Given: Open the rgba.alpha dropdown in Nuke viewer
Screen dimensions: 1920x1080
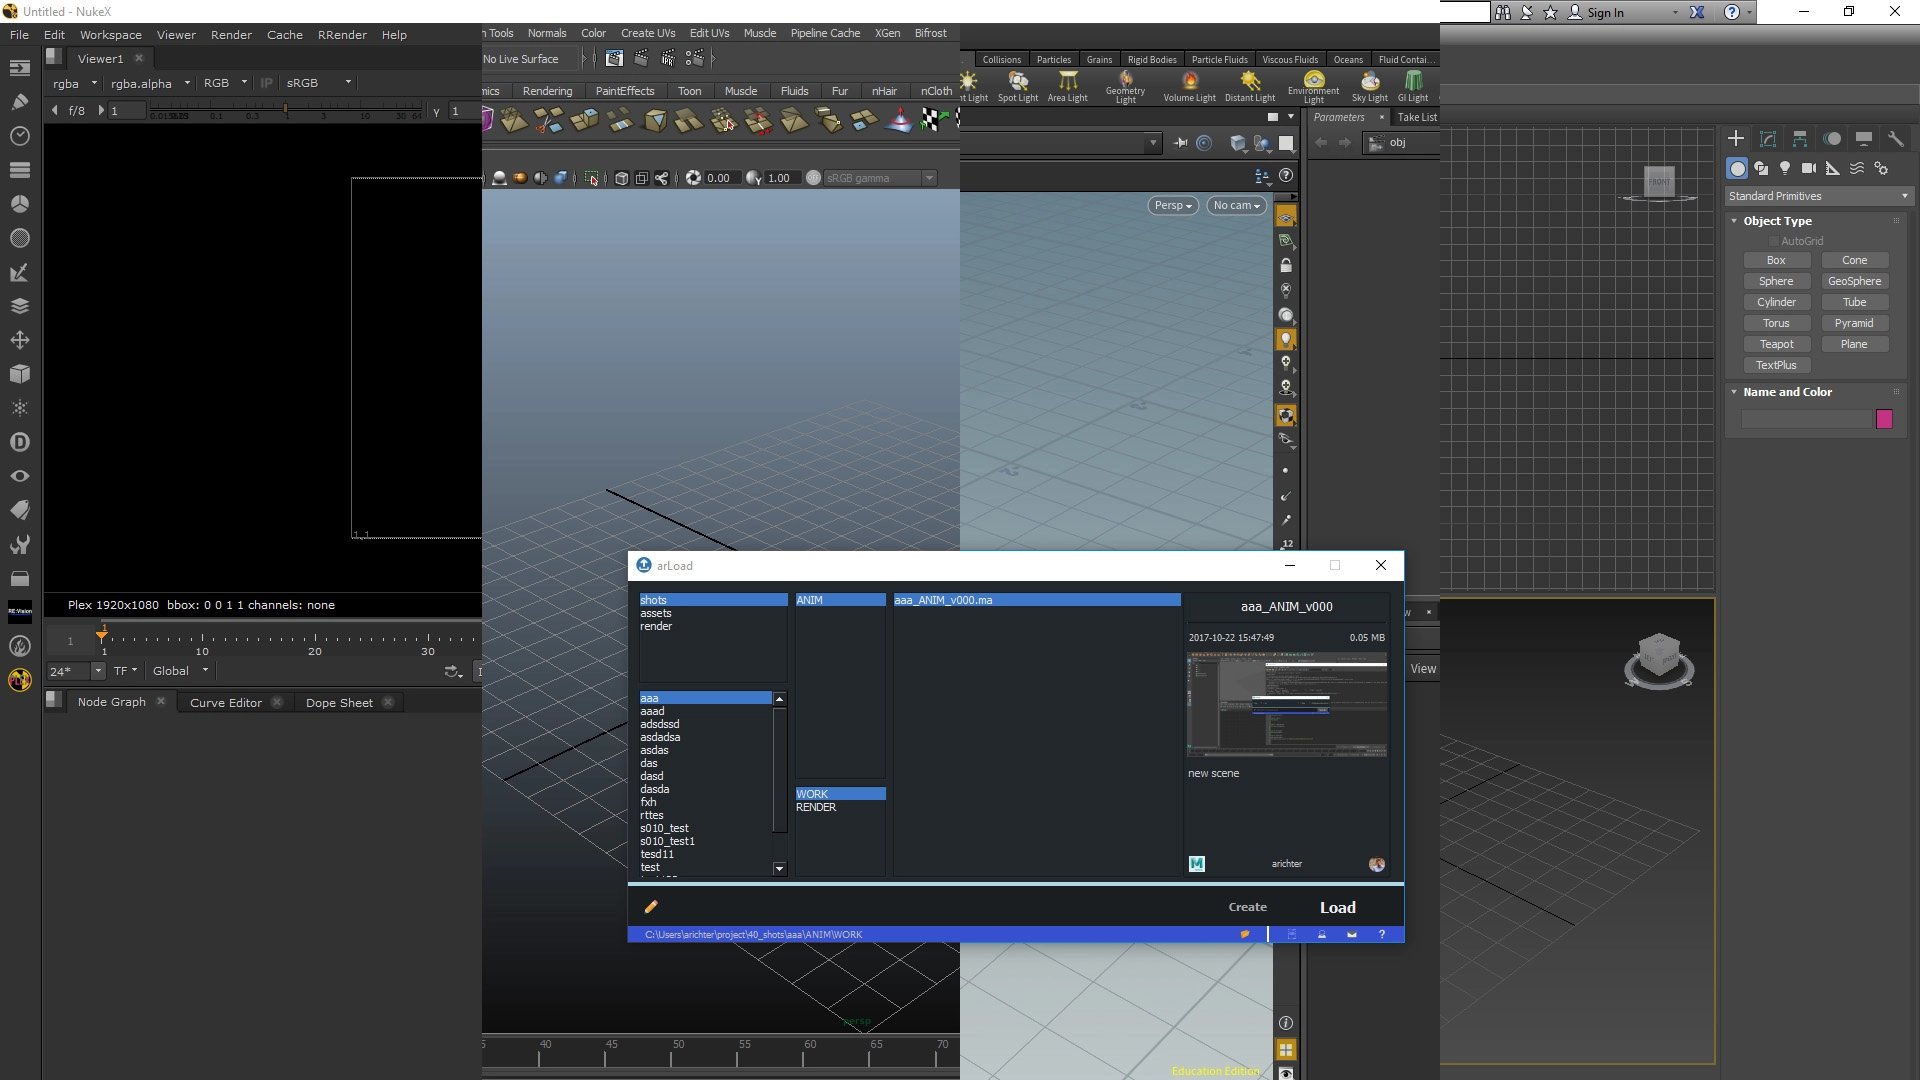Looking at the screenshot, I should (x=150, y=83).
